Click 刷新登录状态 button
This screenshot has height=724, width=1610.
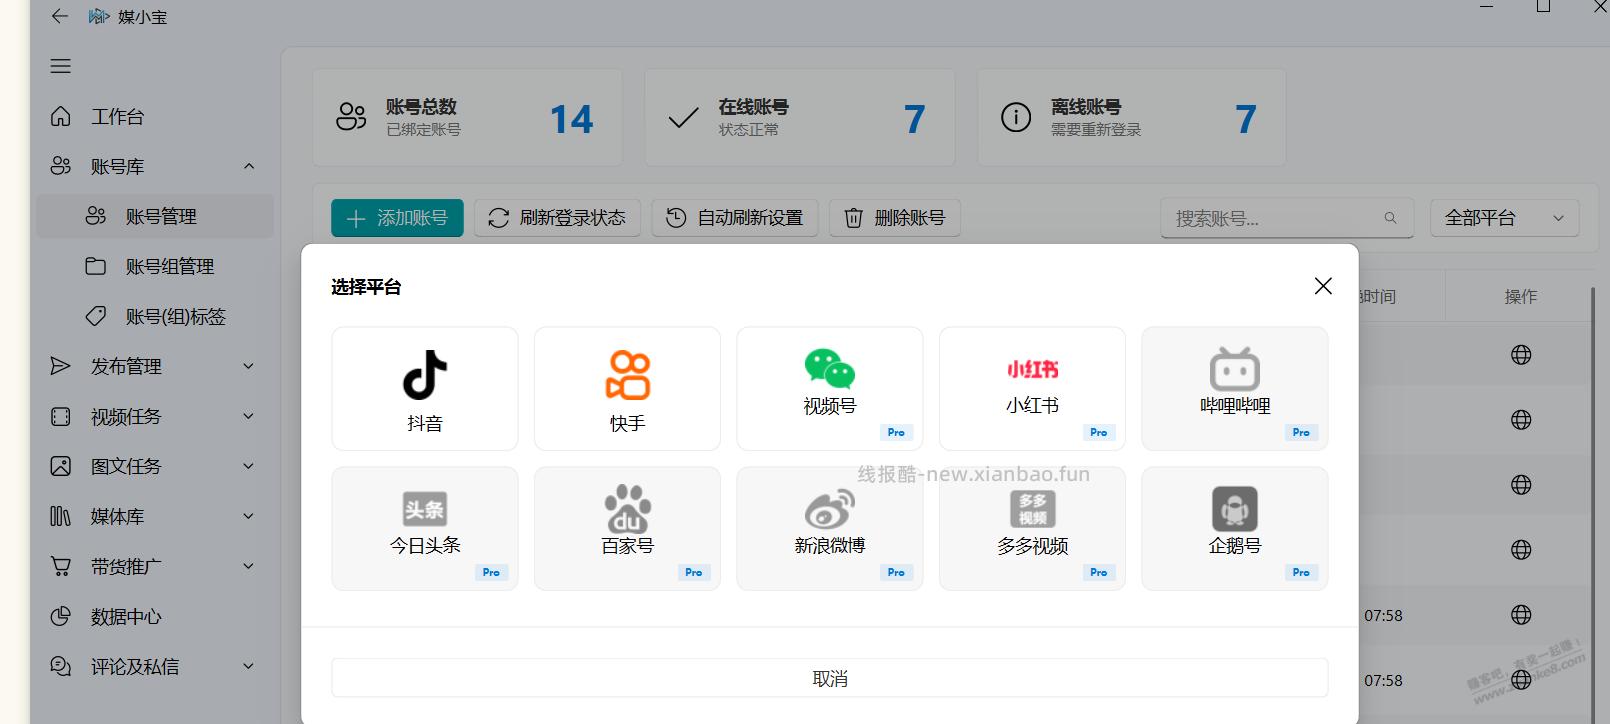coord(557,218)
